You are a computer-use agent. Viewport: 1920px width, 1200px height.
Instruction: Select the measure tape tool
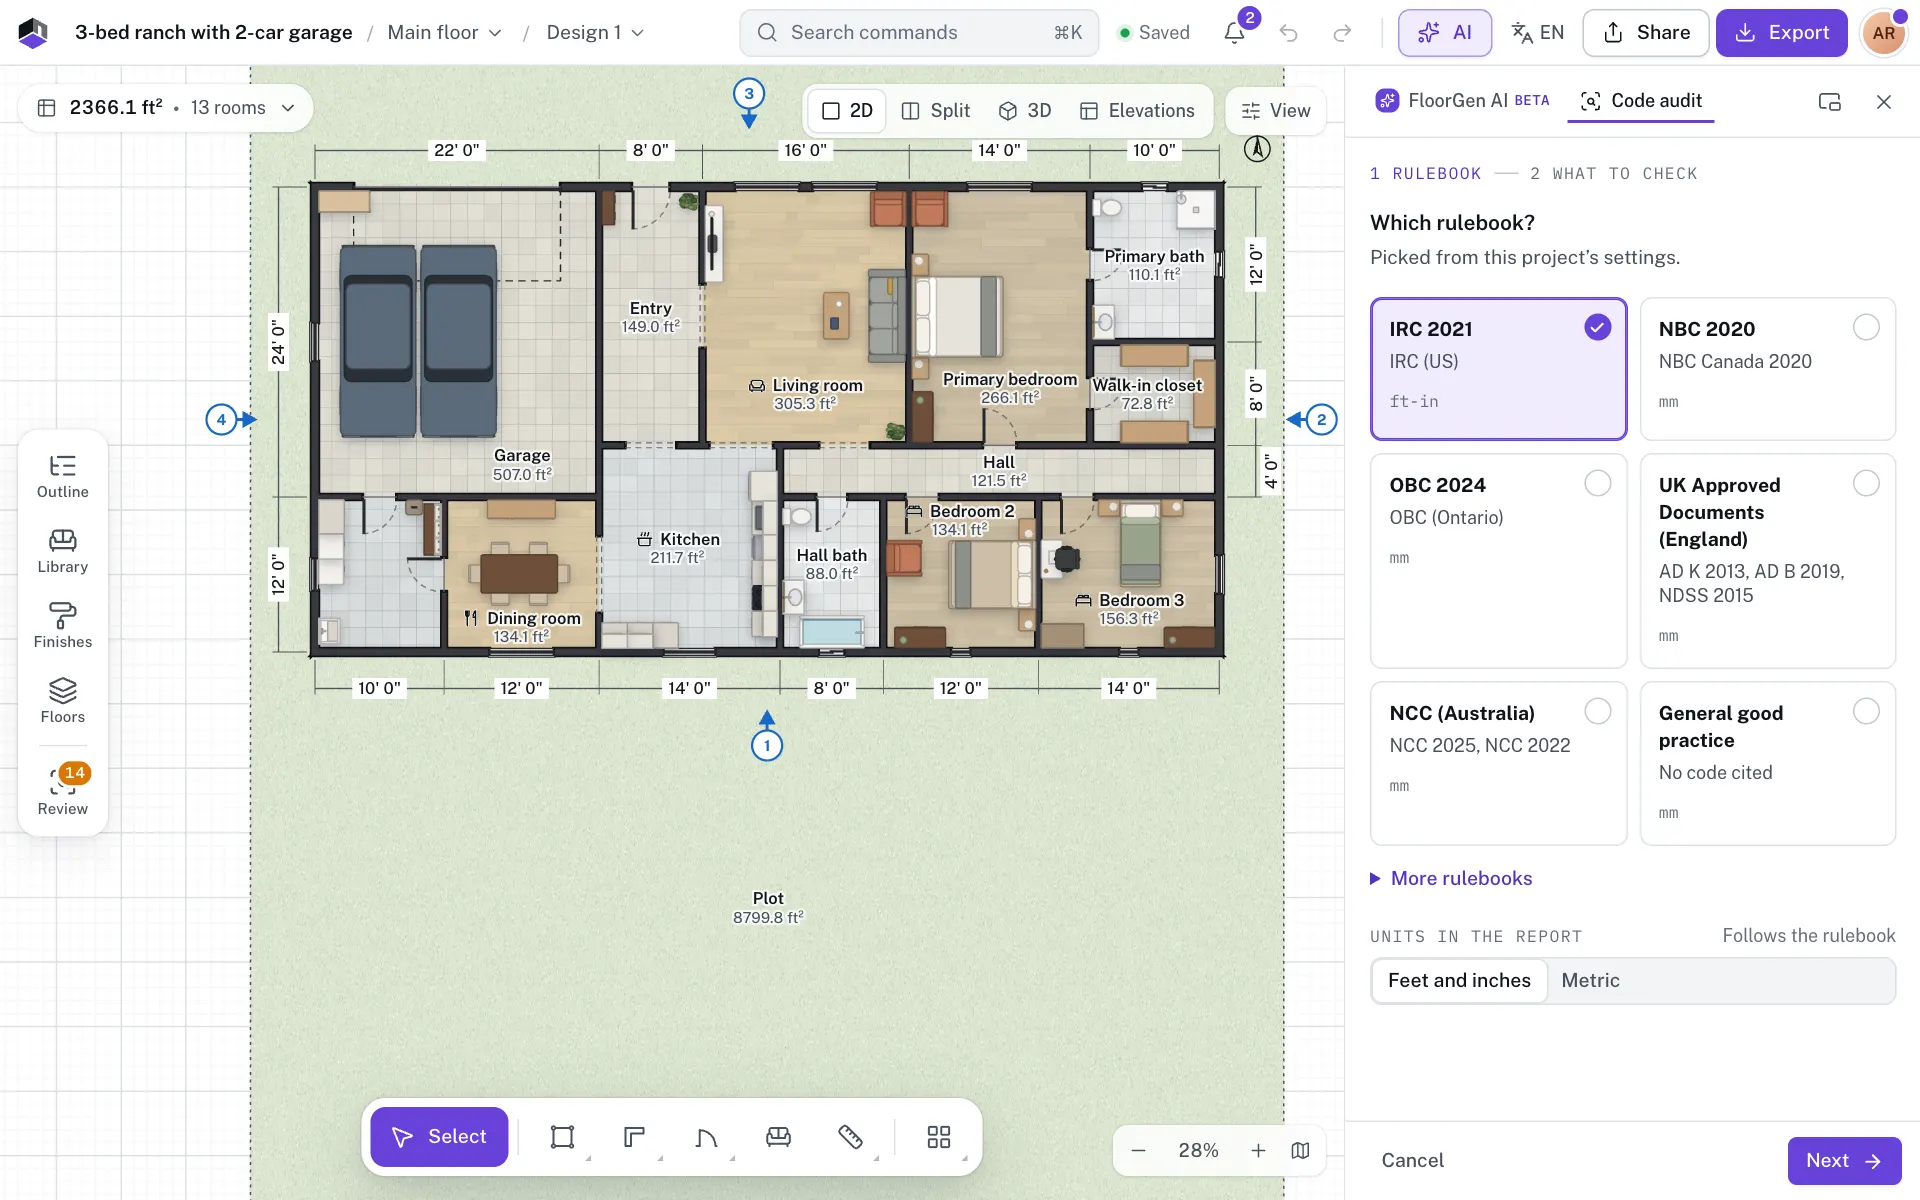click(x=850, y=1137)
